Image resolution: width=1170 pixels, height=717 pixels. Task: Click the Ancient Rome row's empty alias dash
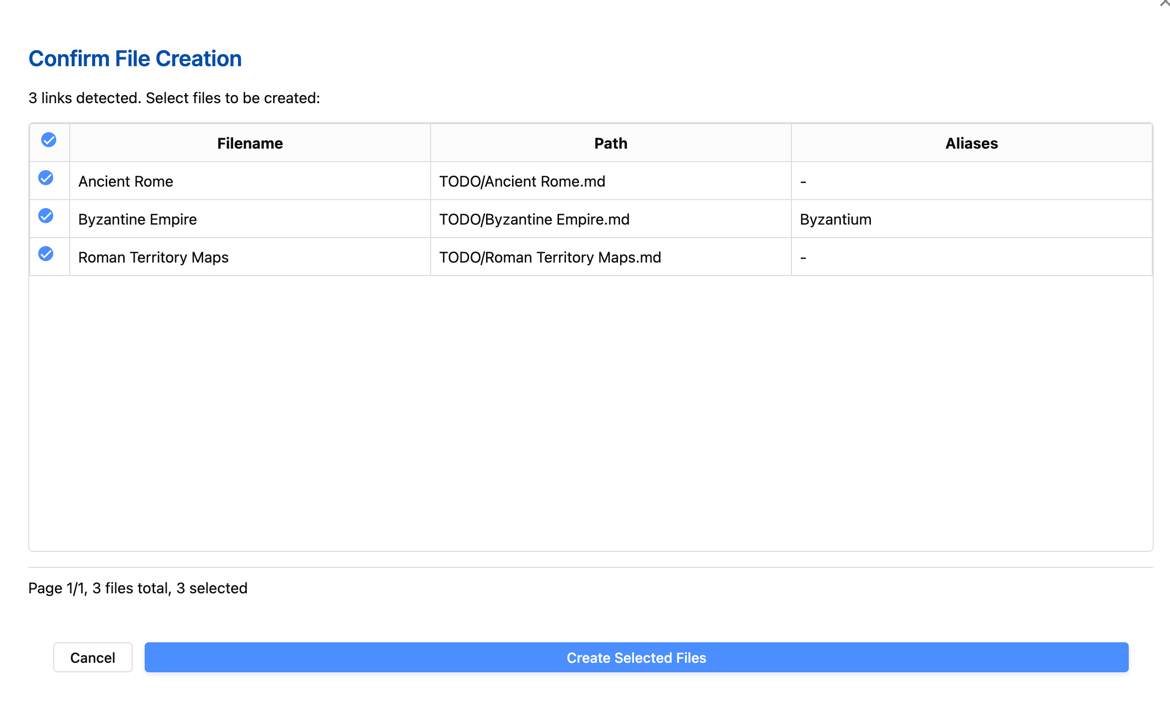pos(803,182)
